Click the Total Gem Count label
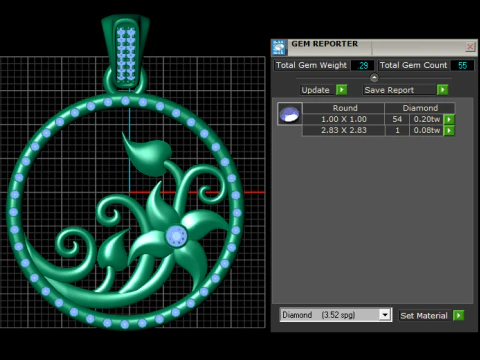This screenshot has height=360, width=480. [x=413, y=65]
